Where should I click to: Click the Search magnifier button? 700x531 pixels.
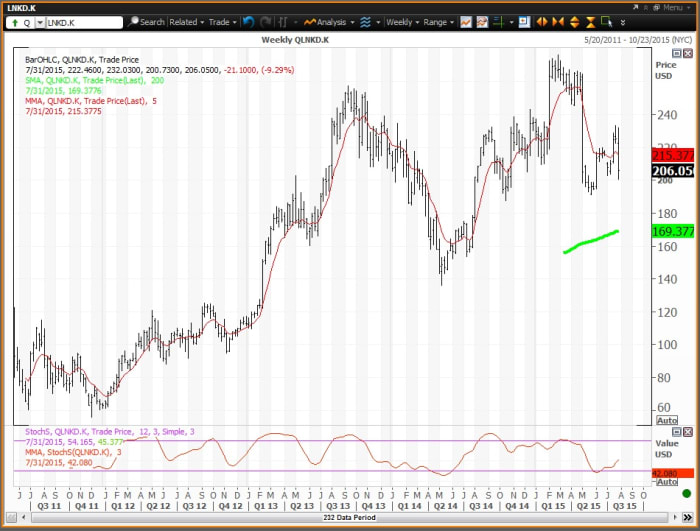pyautogui.click(x=147, y=21)
